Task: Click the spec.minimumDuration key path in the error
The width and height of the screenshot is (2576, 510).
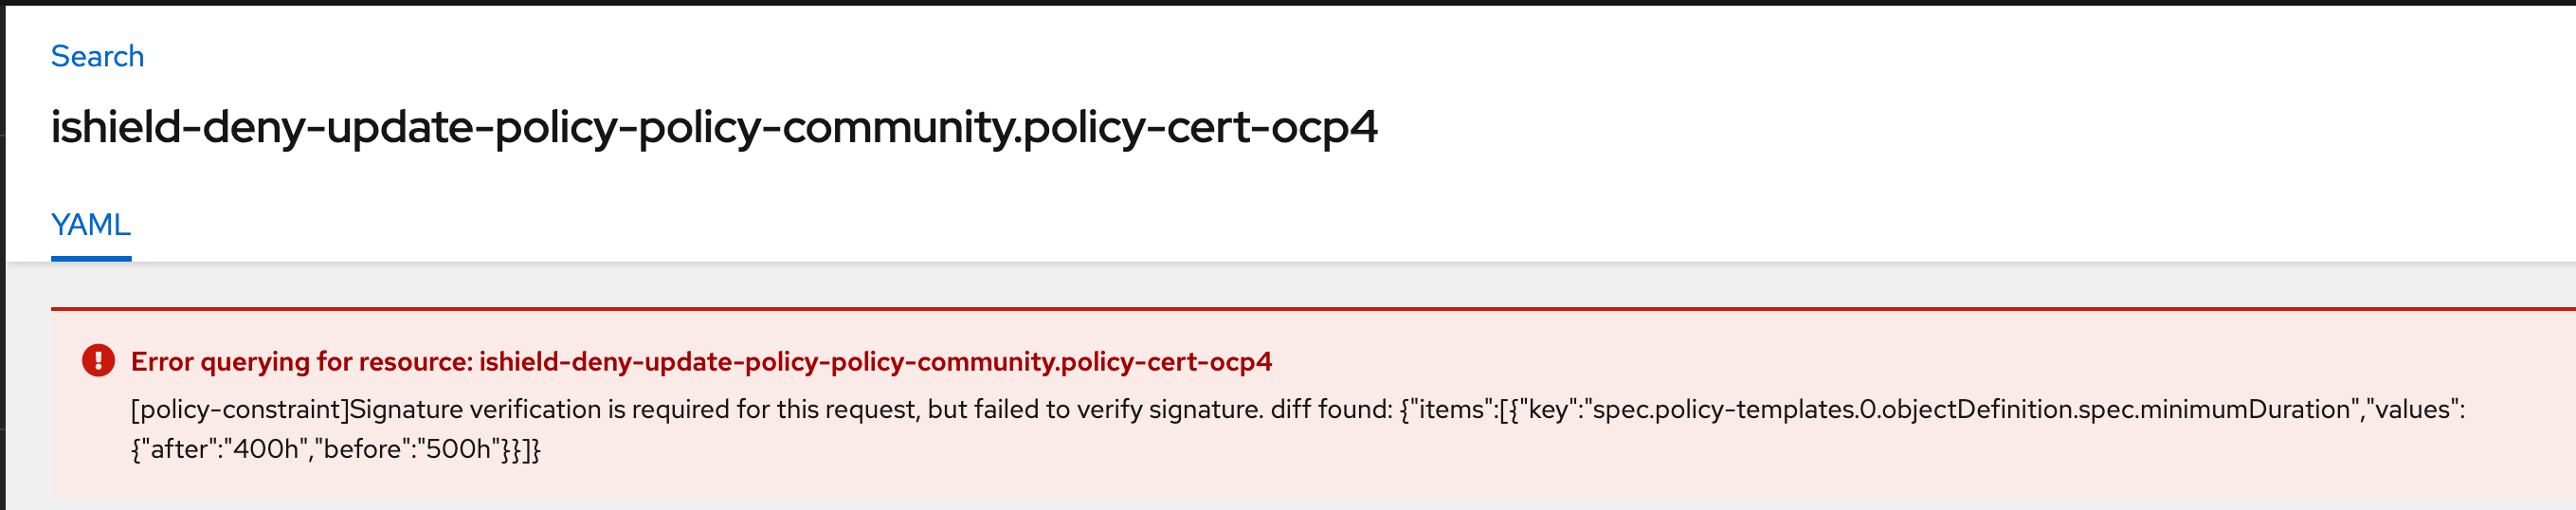Action: tap(1970, 409)
